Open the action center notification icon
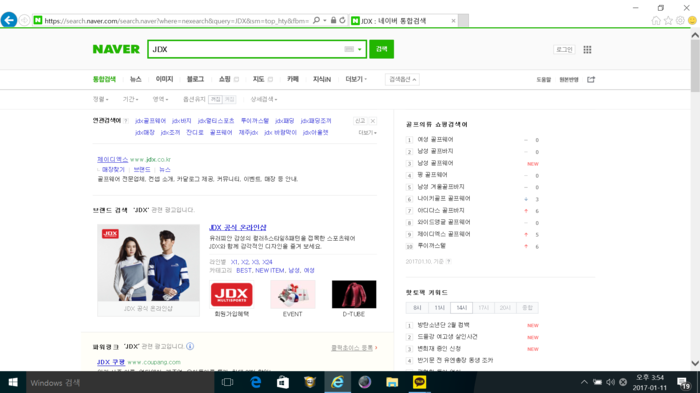 point(683,383)
